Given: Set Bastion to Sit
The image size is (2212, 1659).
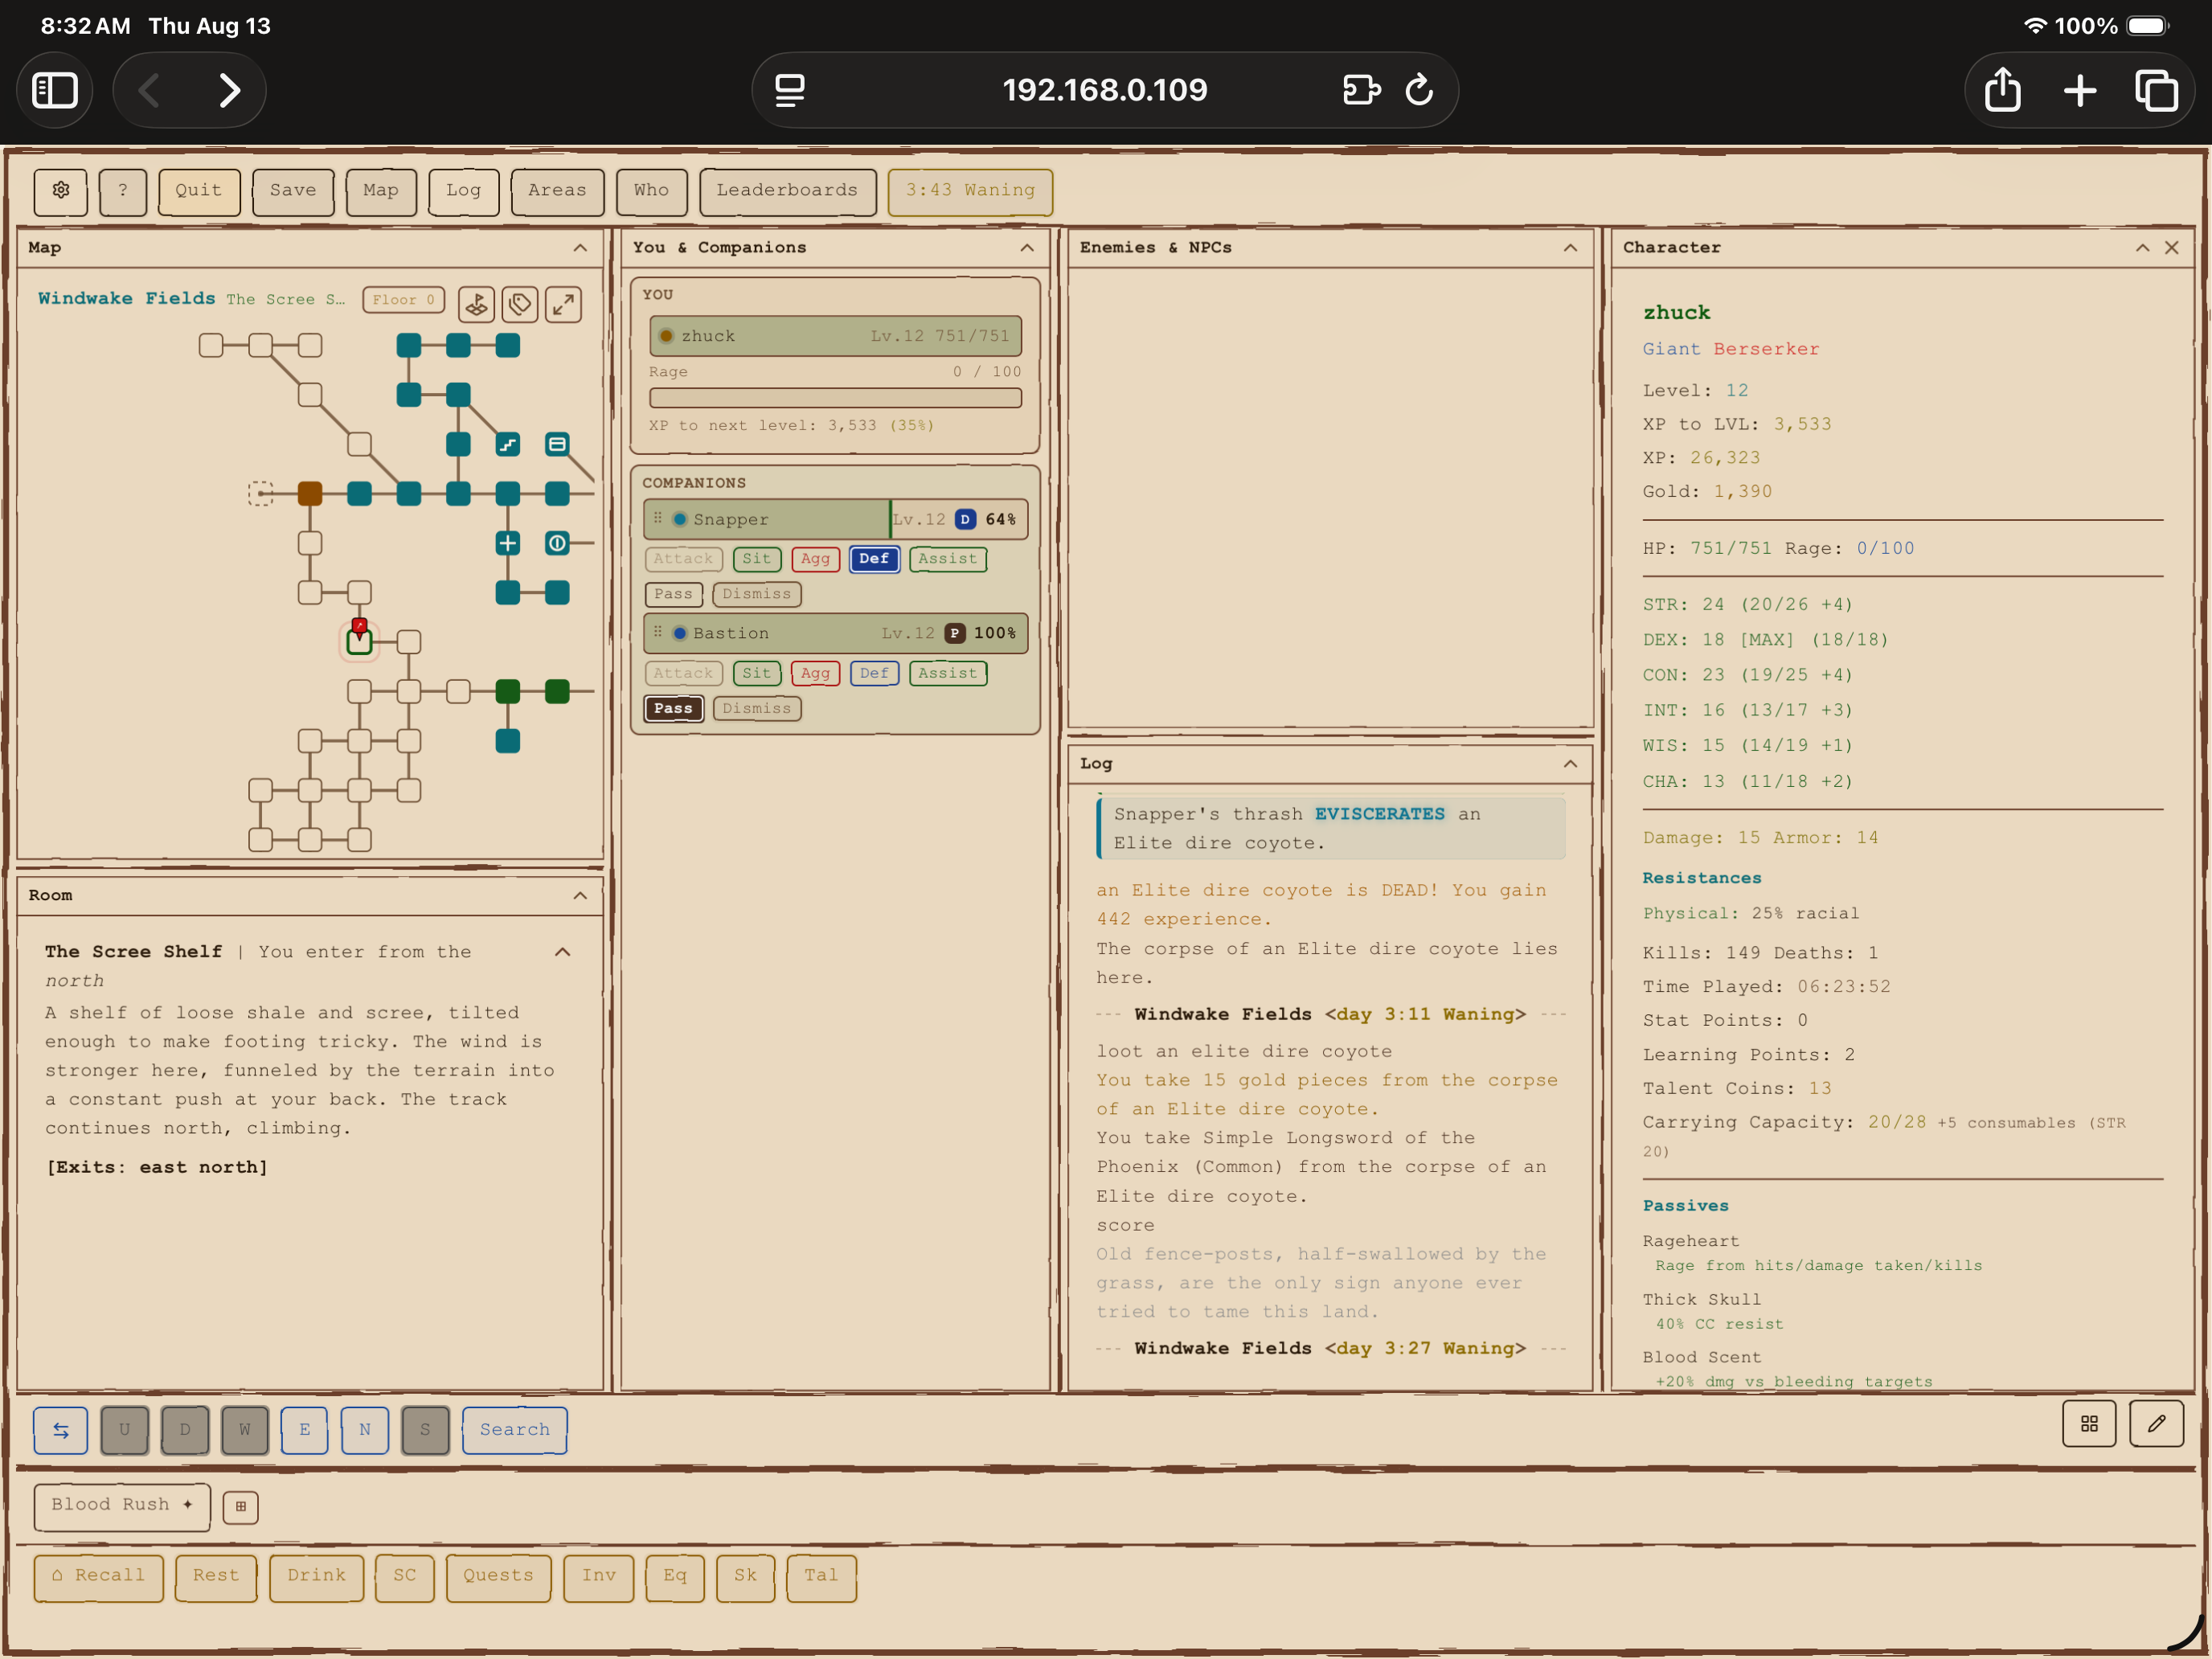Looking at the screenshot, I should pos(757,673).
